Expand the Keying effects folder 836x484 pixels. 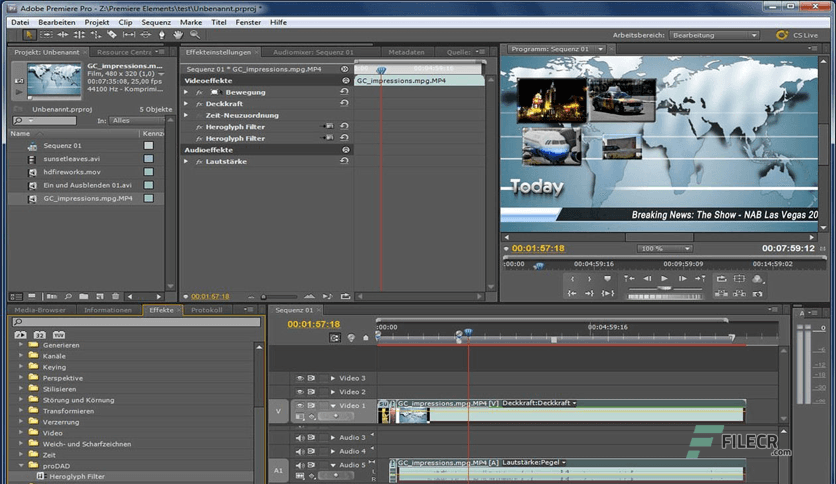(x=20, y=367)
